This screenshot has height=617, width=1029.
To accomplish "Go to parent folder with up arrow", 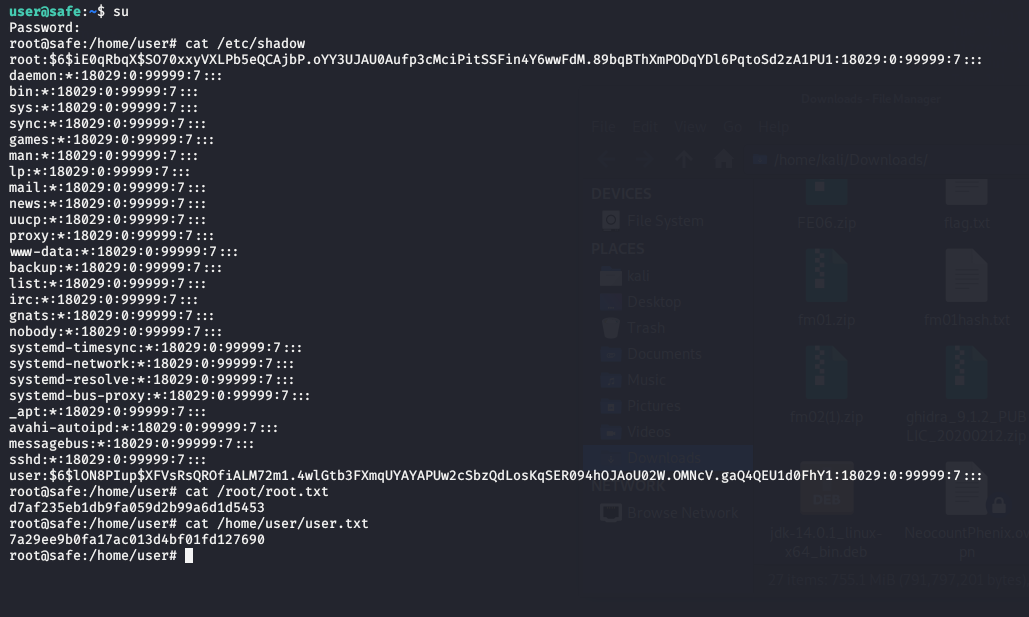I will [685, 160].
